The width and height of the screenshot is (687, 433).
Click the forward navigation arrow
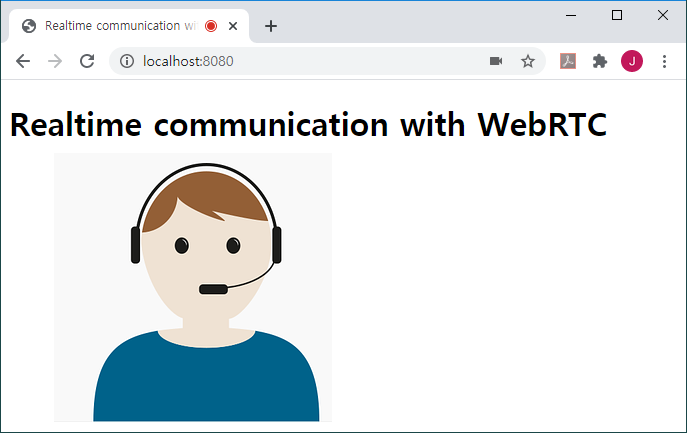coord(55,61)
